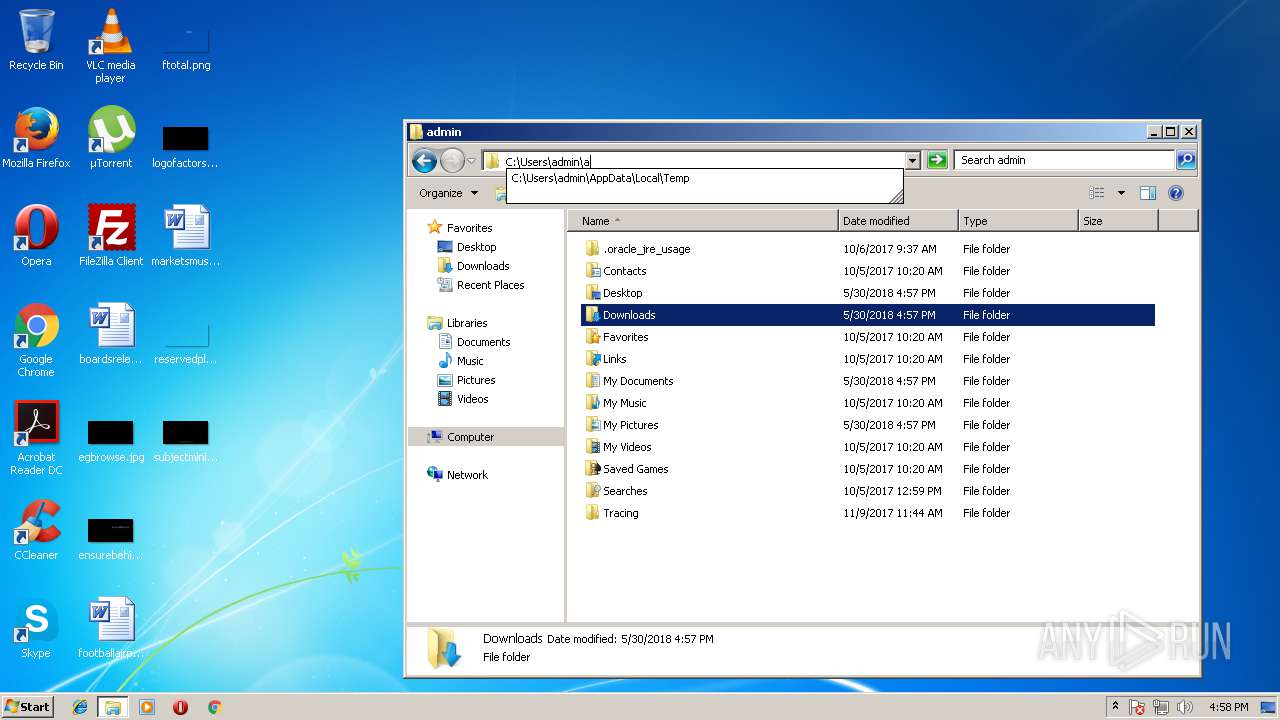Launch FileZilla Client shortcut
1280x720 pixels.
(111, 236)
